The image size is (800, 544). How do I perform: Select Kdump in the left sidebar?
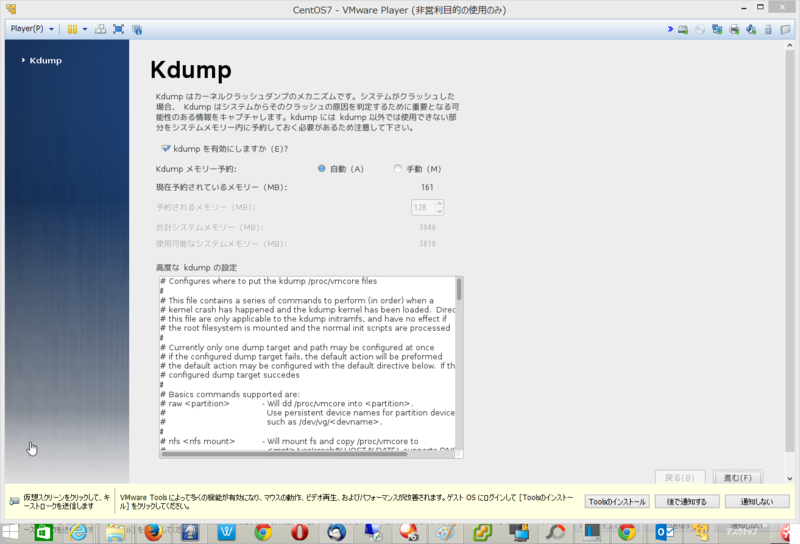coord(45,60)
